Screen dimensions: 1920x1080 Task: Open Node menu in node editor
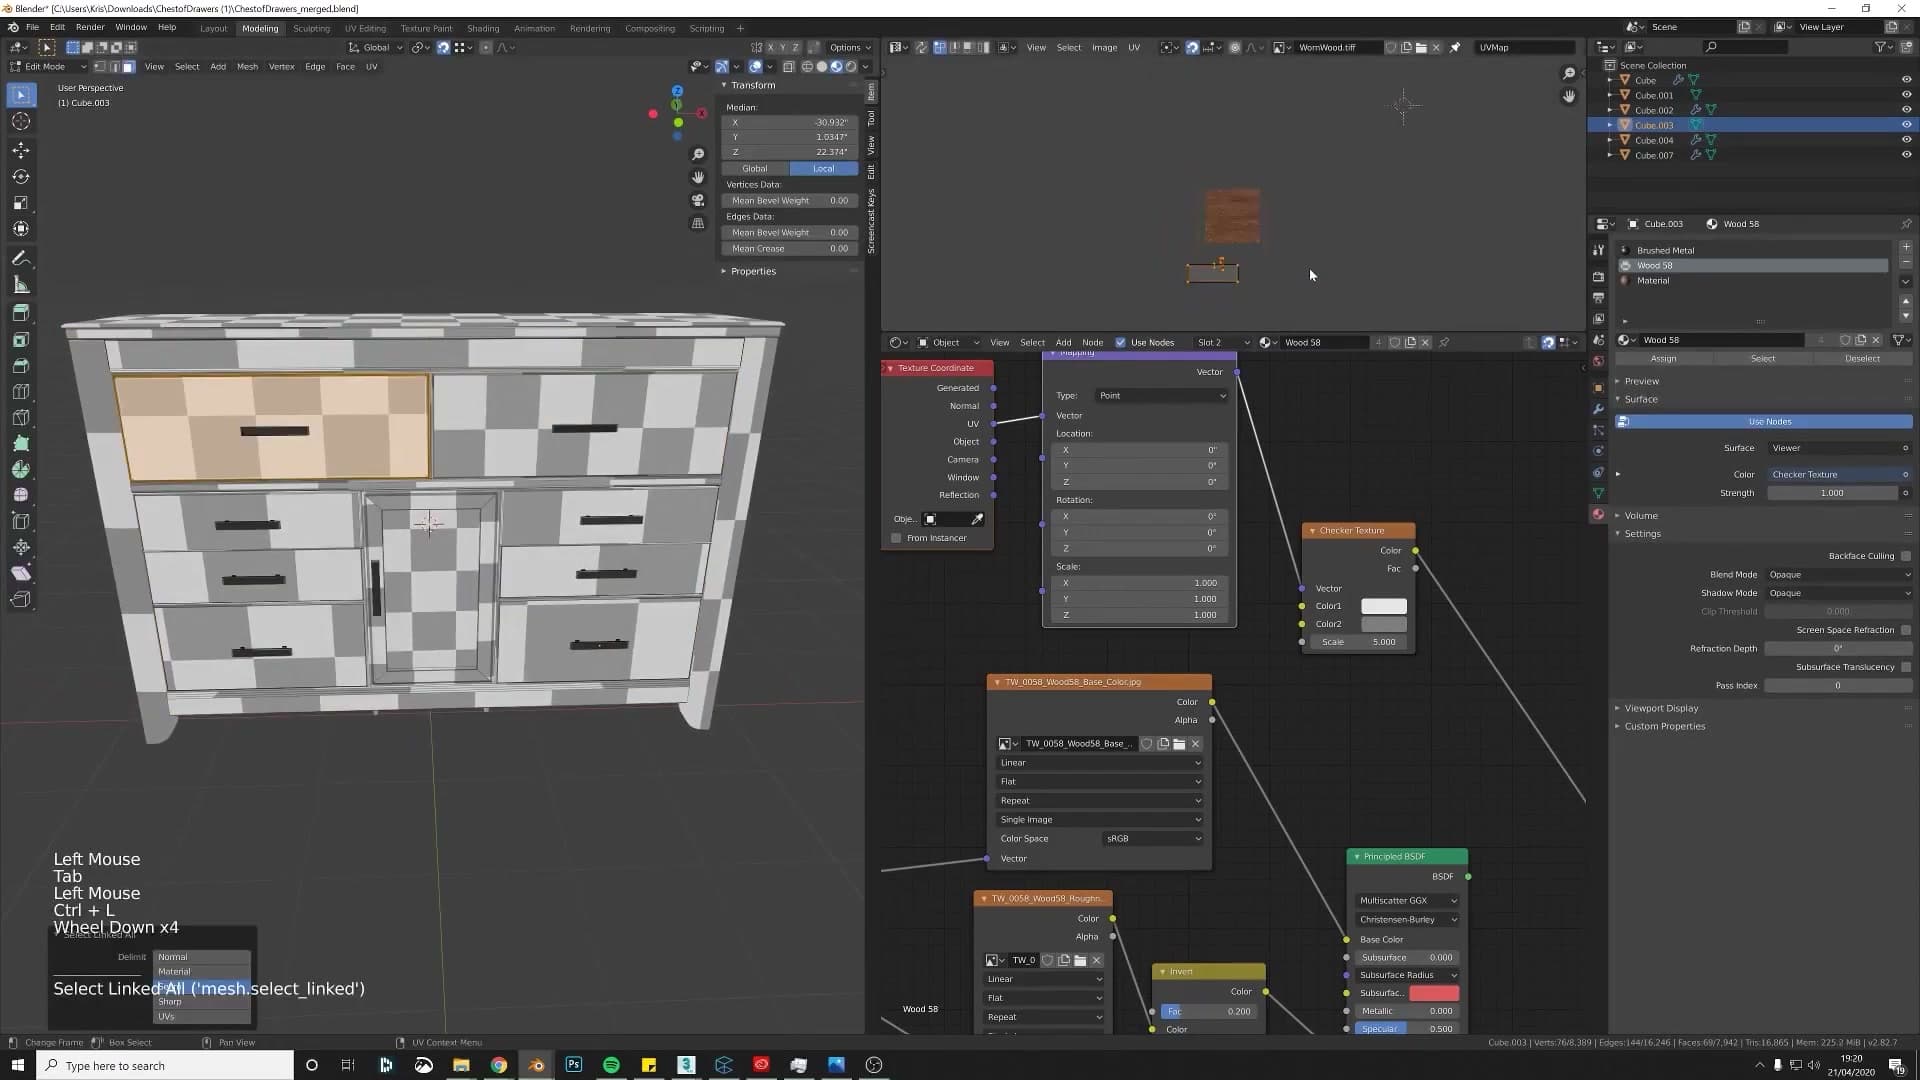tap(1092, 343)
